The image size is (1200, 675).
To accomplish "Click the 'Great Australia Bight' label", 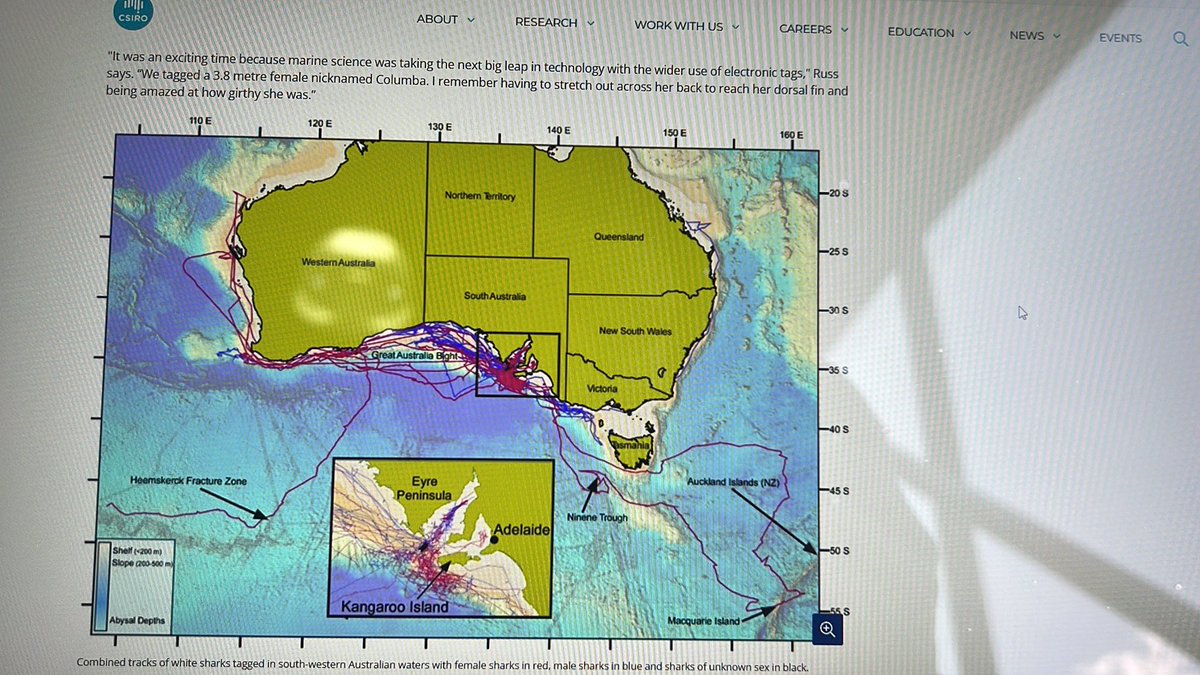I will [x=413, y=355].
